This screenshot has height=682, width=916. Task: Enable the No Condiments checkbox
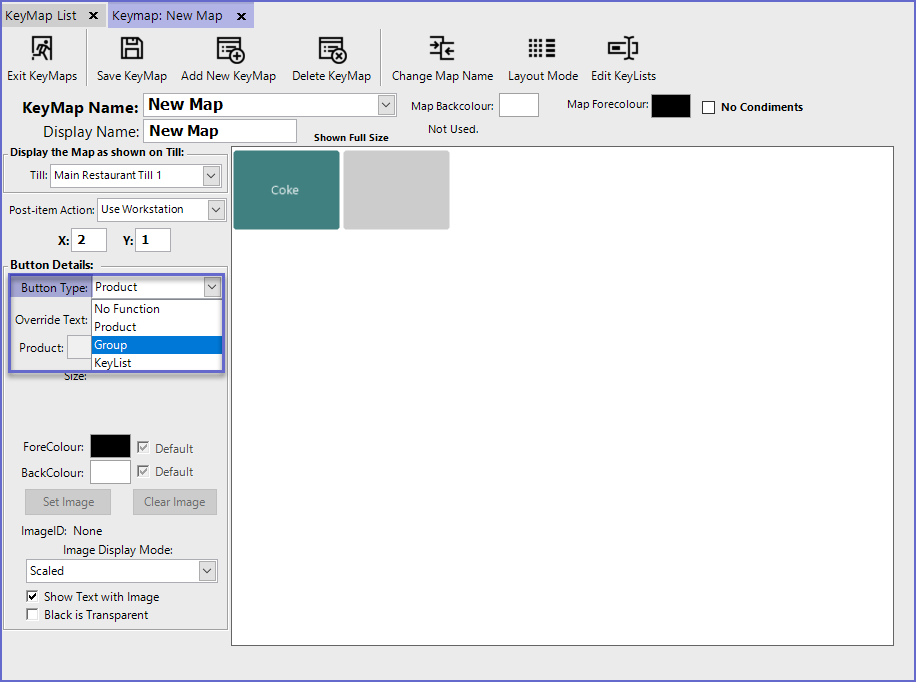pos(709,108)
